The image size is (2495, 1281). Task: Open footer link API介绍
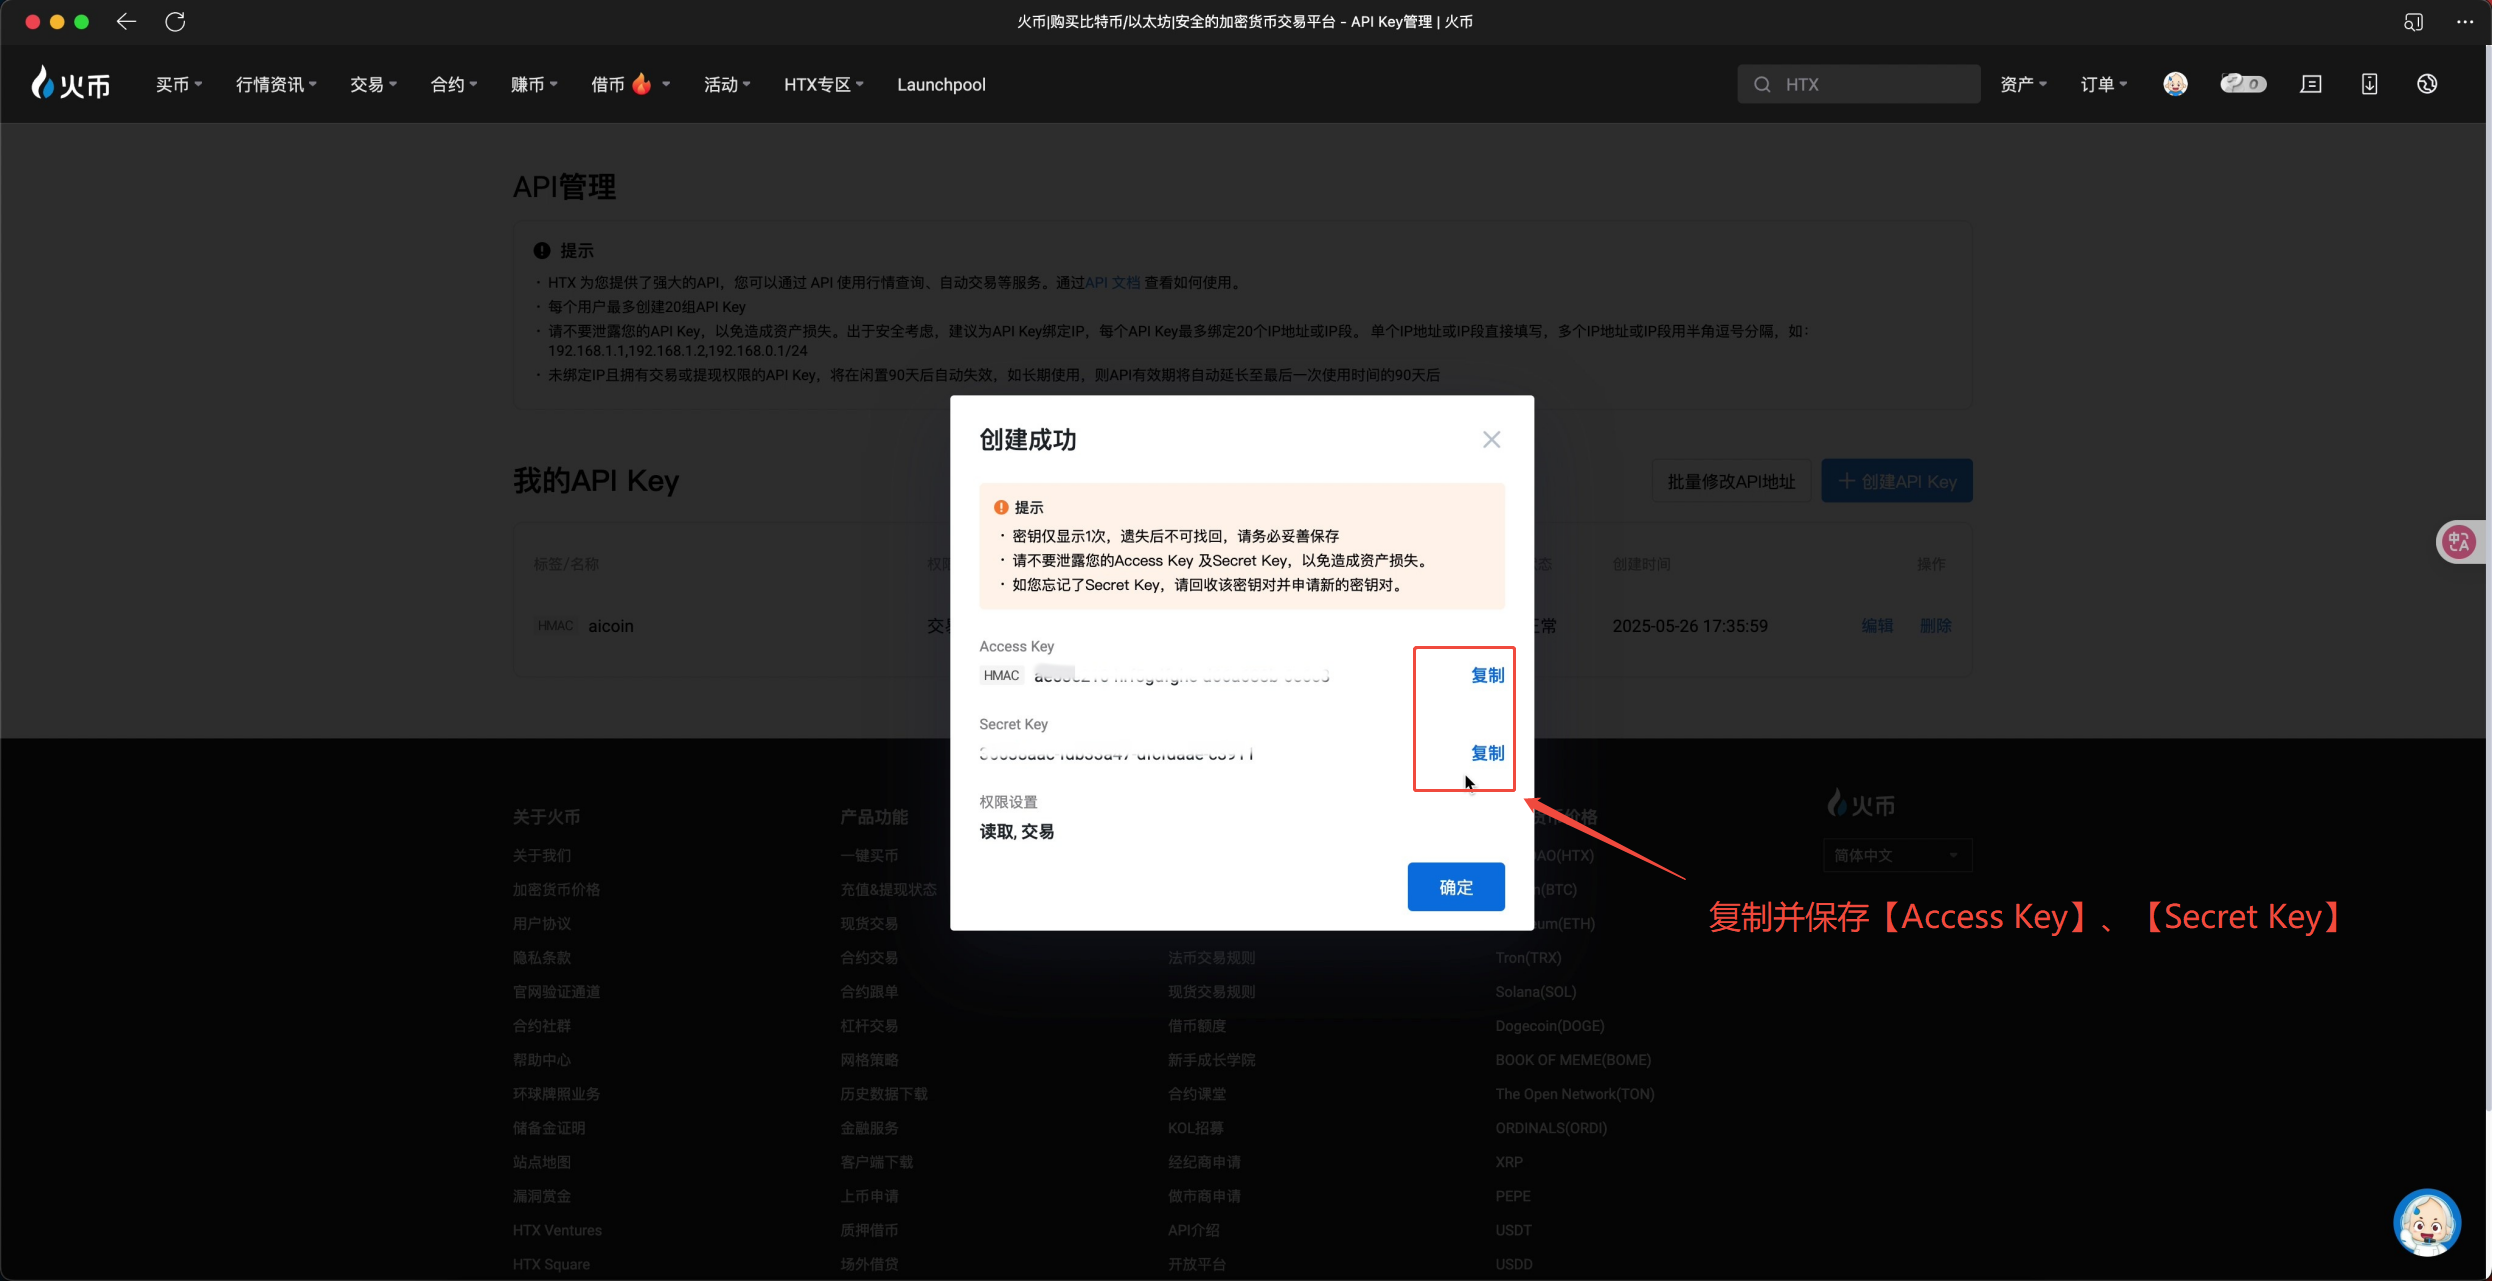[x=1193, y=1231]
